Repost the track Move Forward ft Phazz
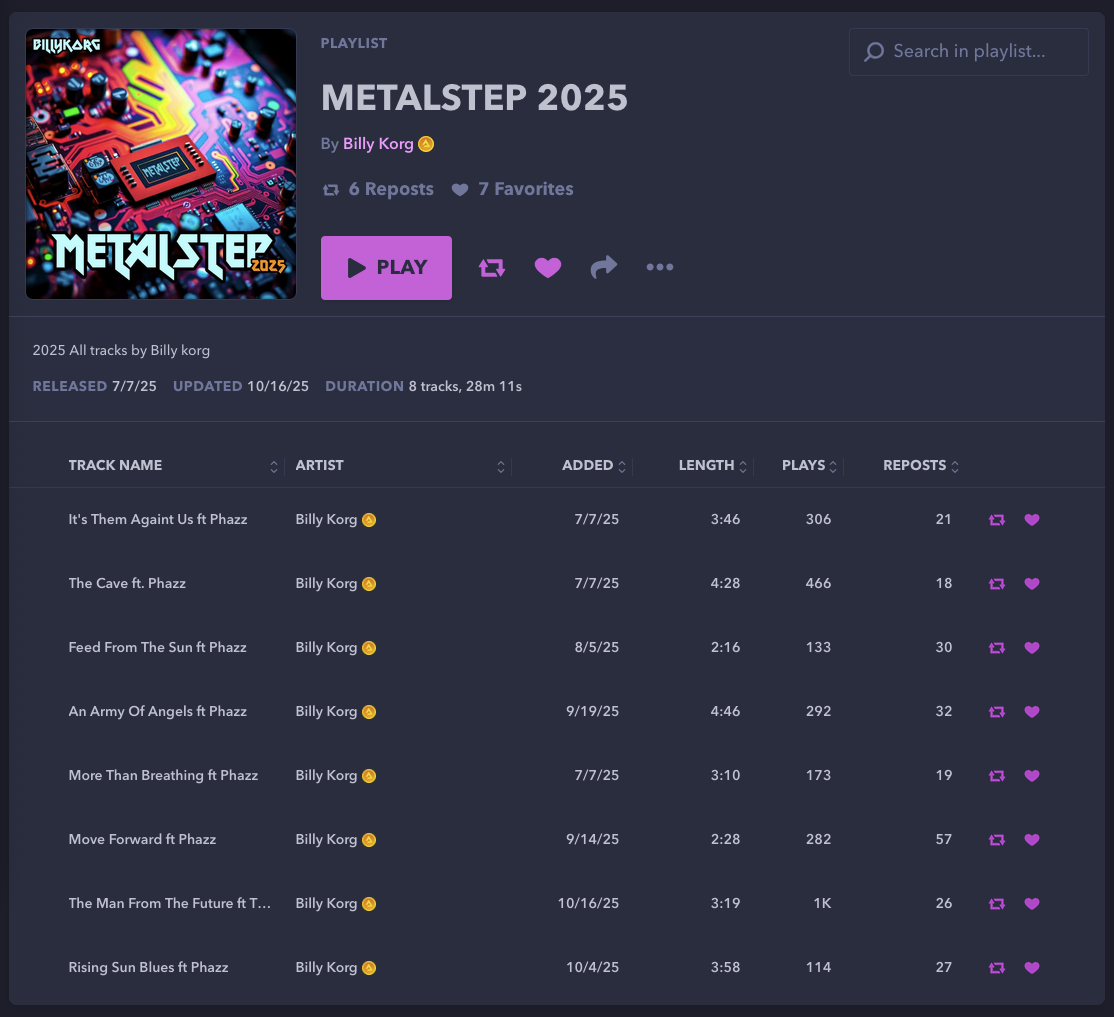The width and height of the screenshot is (1114, 1017). click(996, 840)
